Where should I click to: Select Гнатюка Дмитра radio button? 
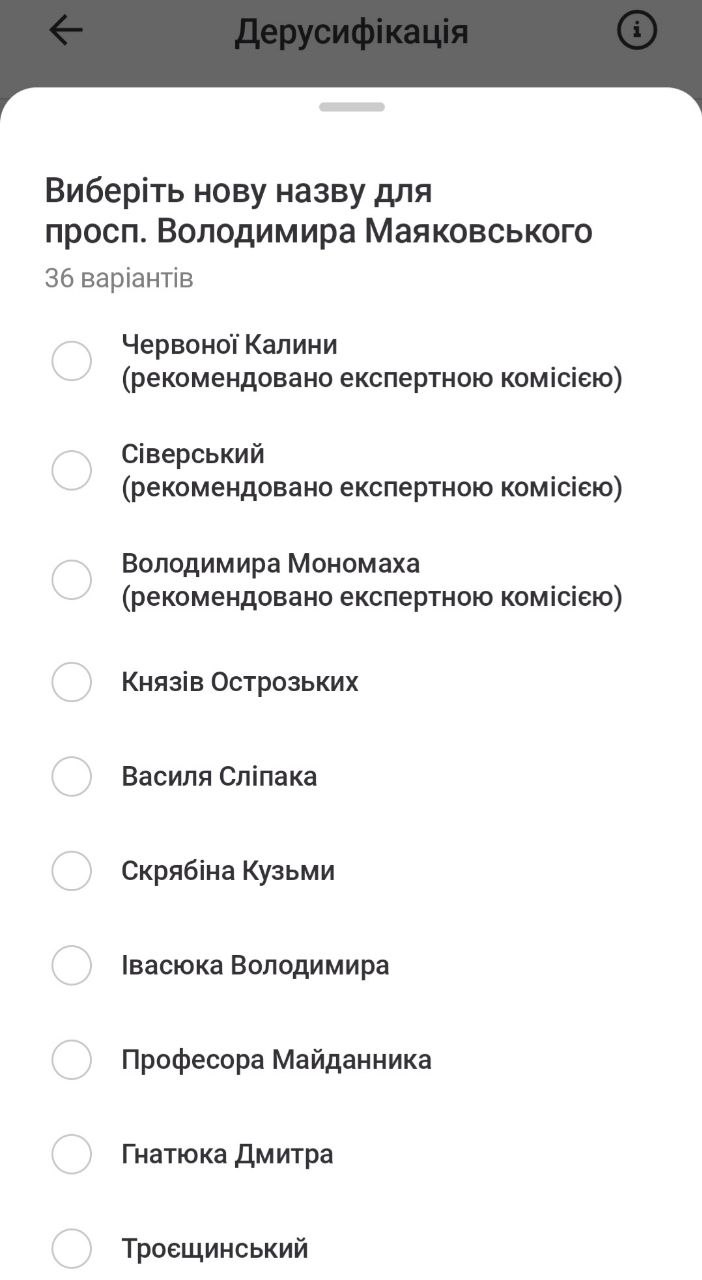pyautogui.click(x=72, y=1155)
